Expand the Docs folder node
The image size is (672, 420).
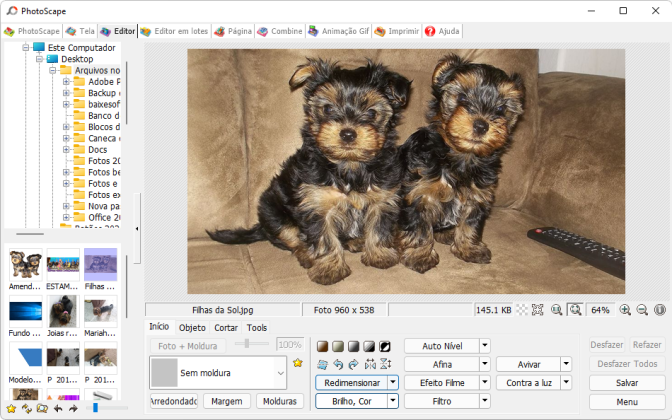[x=66, y=149]
